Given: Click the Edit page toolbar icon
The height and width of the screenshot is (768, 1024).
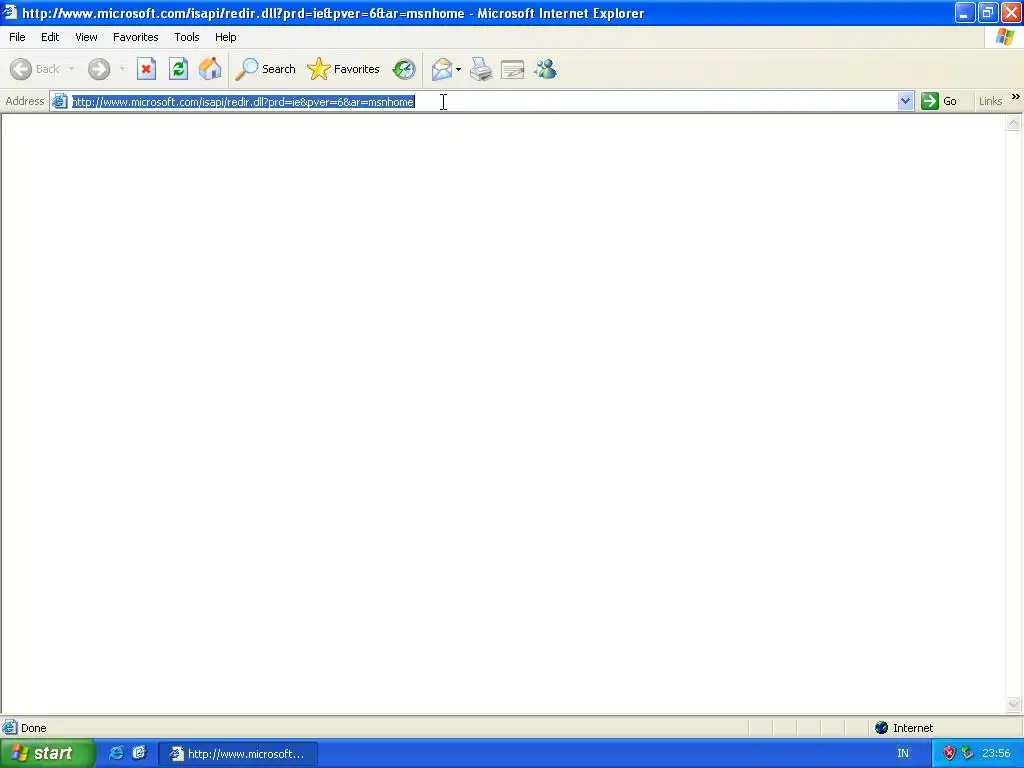Looking at the screenshot, I should (x=513, y=69).
